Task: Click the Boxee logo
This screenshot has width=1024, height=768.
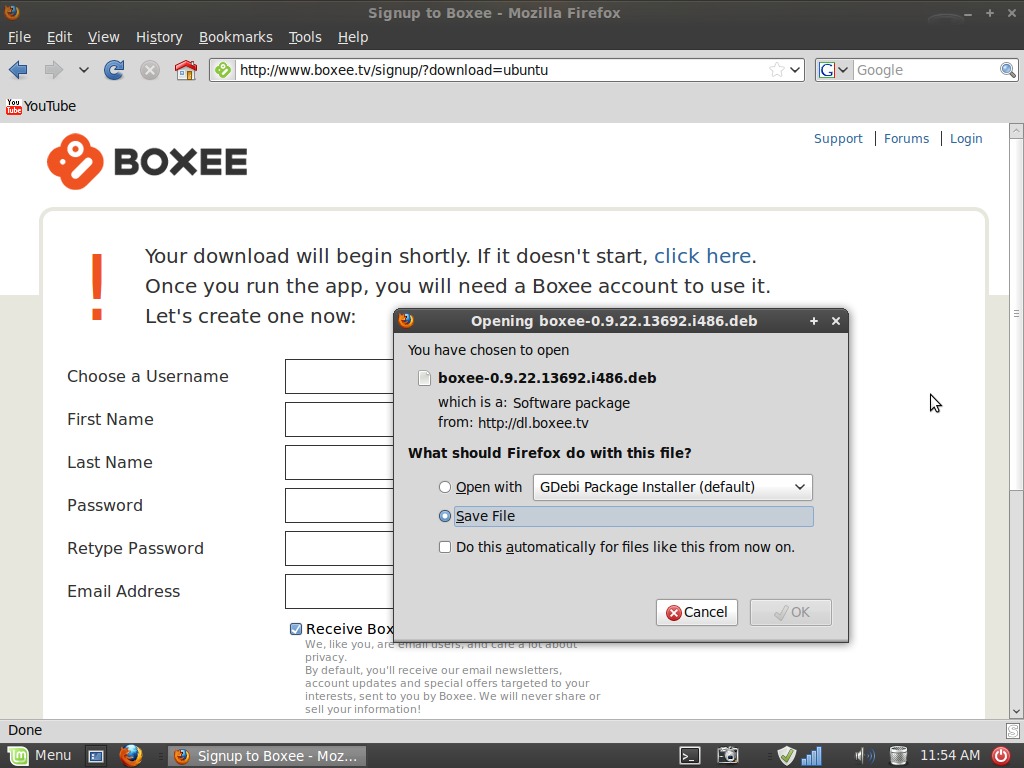Action: tap(147, 161)
